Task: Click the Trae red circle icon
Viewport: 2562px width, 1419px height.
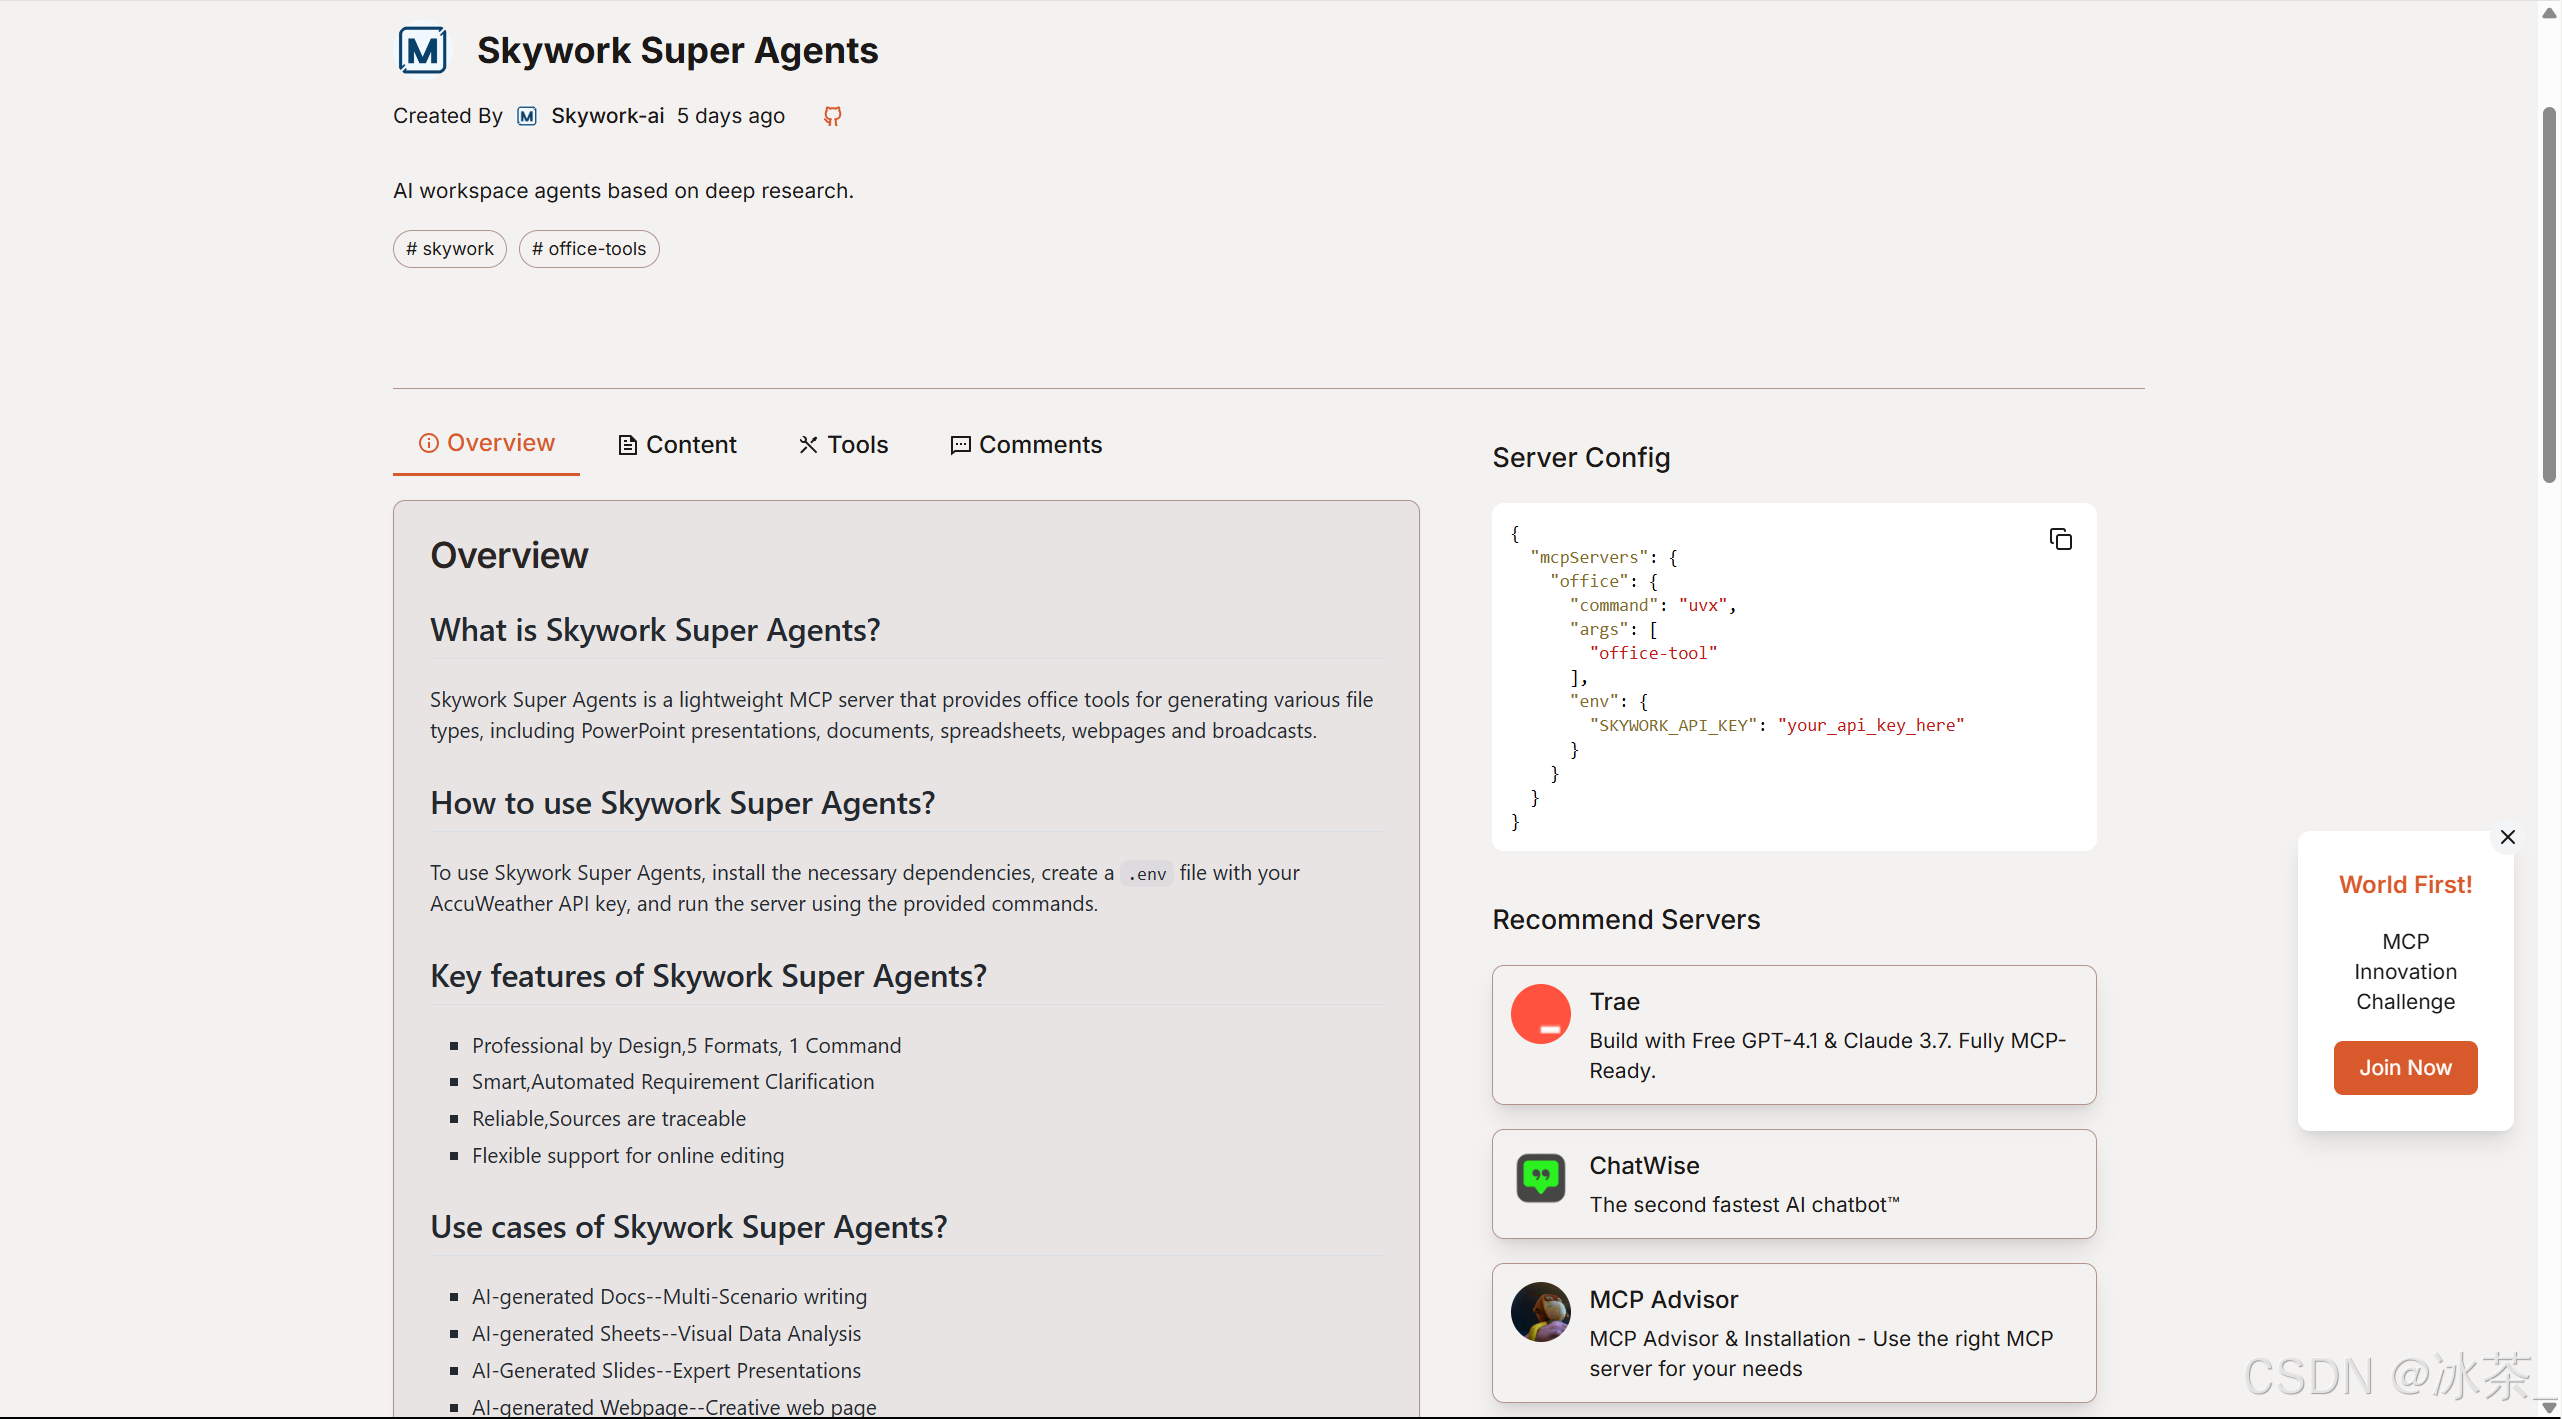Action: (x=1540, y=1014)
